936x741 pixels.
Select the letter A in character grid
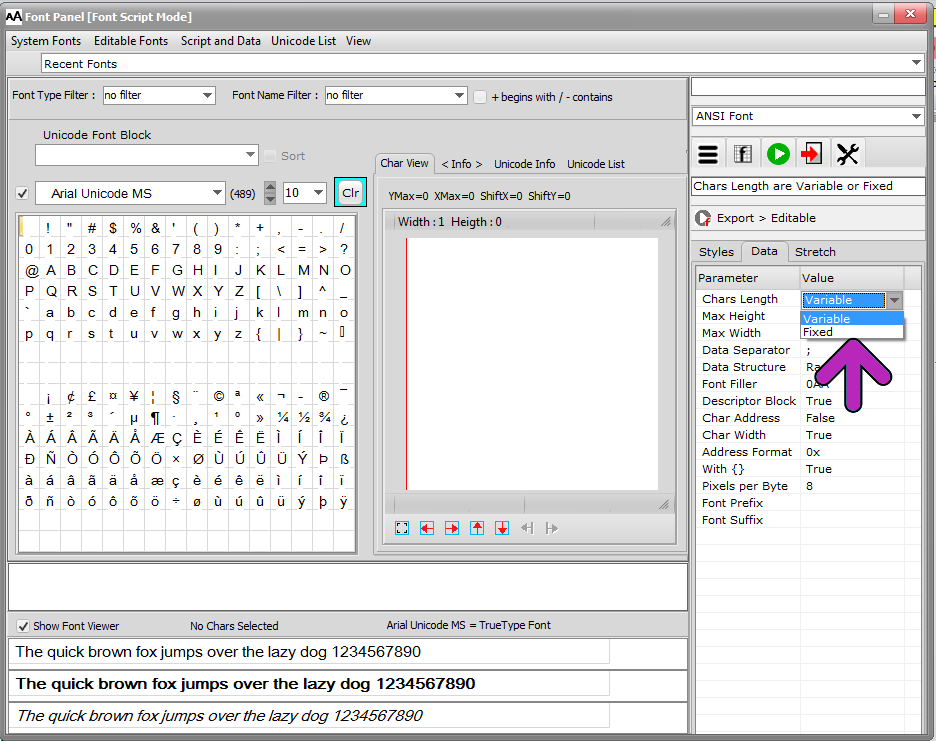(x=51, y=270)
